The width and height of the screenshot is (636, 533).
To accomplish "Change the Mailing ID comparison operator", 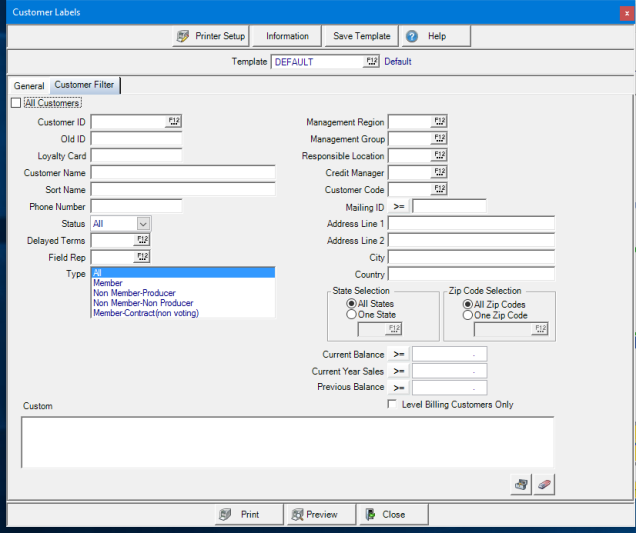I will pos(399,207).
